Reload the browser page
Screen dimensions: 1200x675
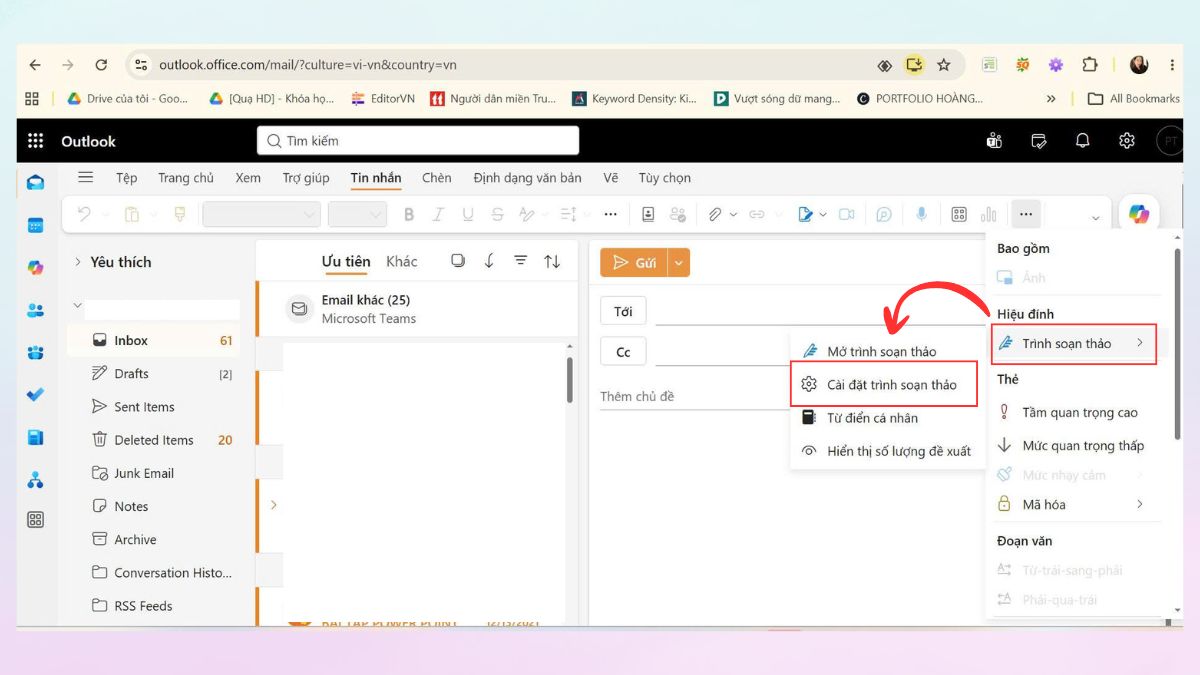point(101,65)
